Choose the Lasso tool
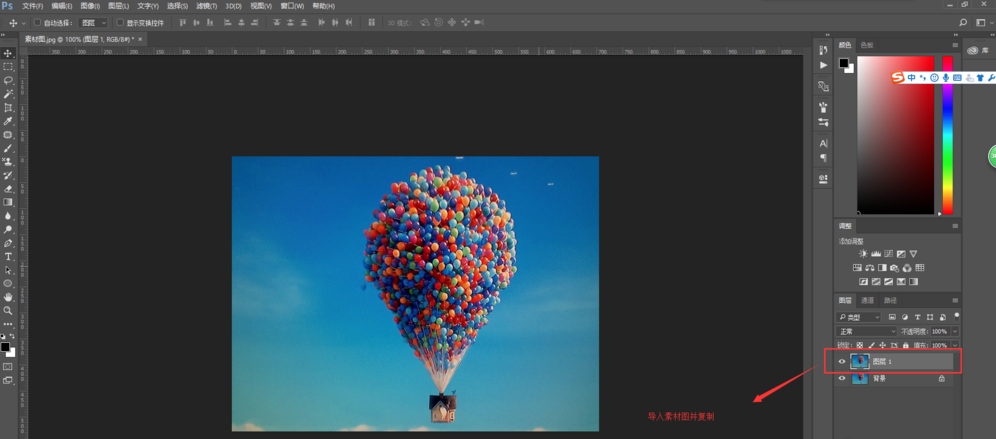The width and height of the screenshot is (996, 439). pyautogui.click(x=8, y=80)
